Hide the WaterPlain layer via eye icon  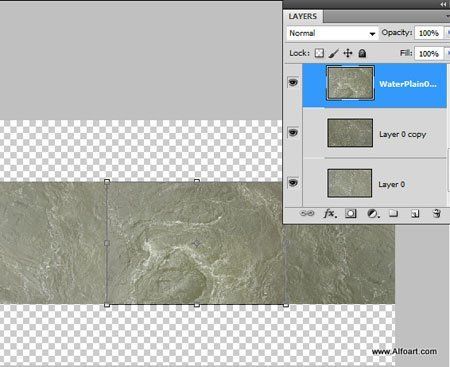[293, 82]
